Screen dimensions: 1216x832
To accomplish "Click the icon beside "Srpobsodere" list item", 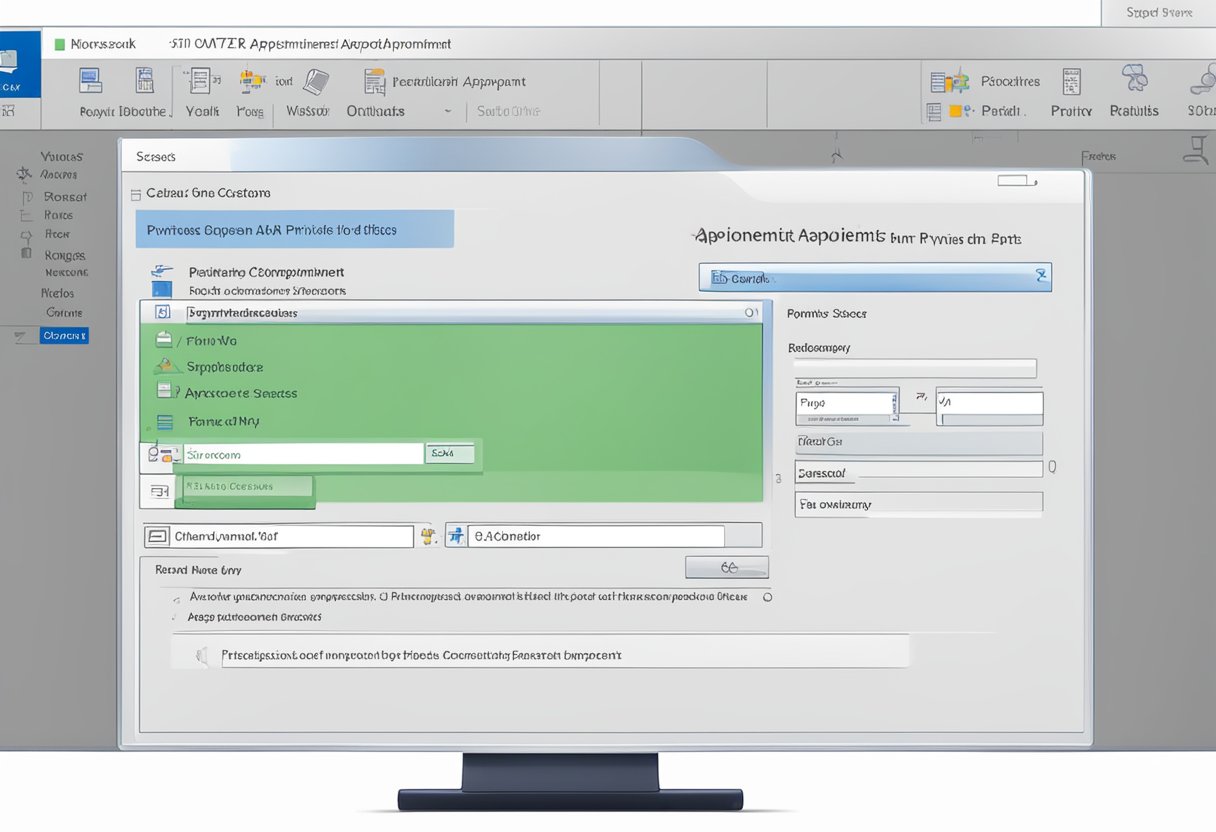I will (164, 367).
